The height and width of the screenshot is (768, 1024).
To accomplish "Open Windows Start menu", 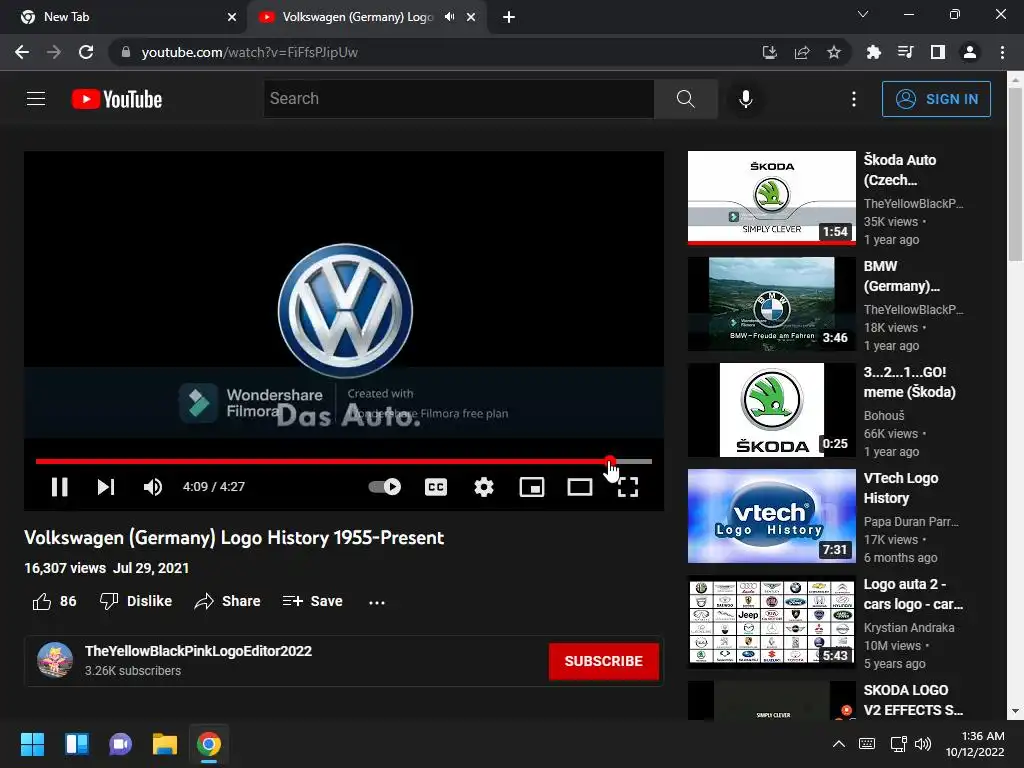I will point(32,744).
